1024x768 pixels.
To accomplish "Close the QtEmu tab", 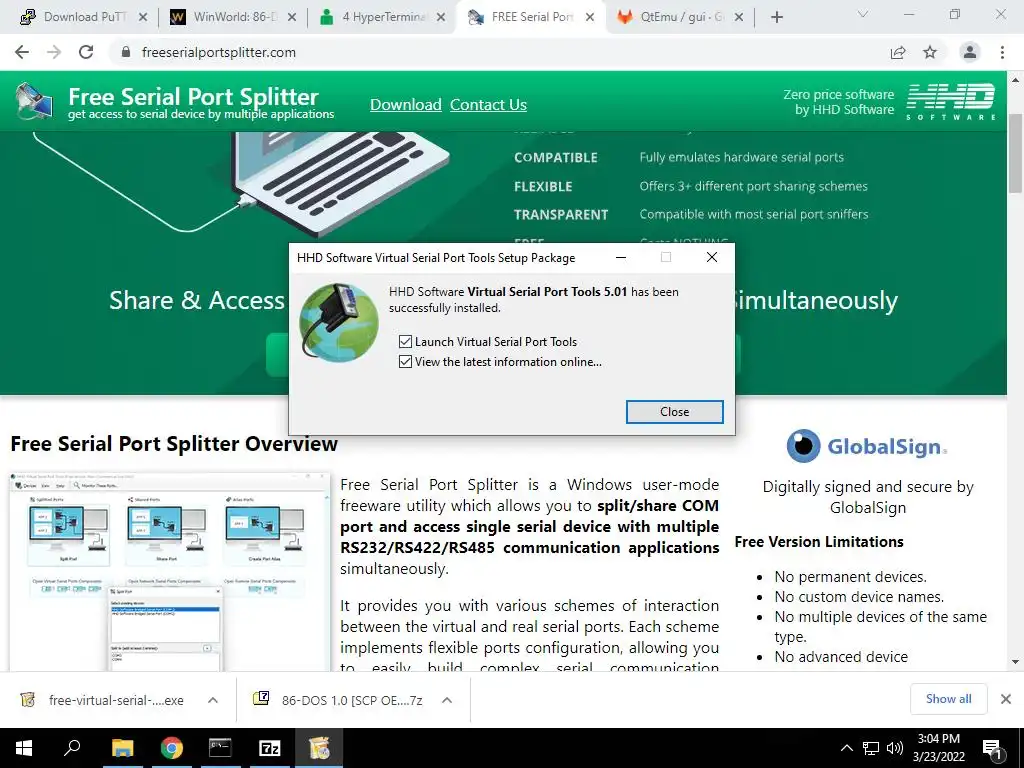I will click(739, 18).
